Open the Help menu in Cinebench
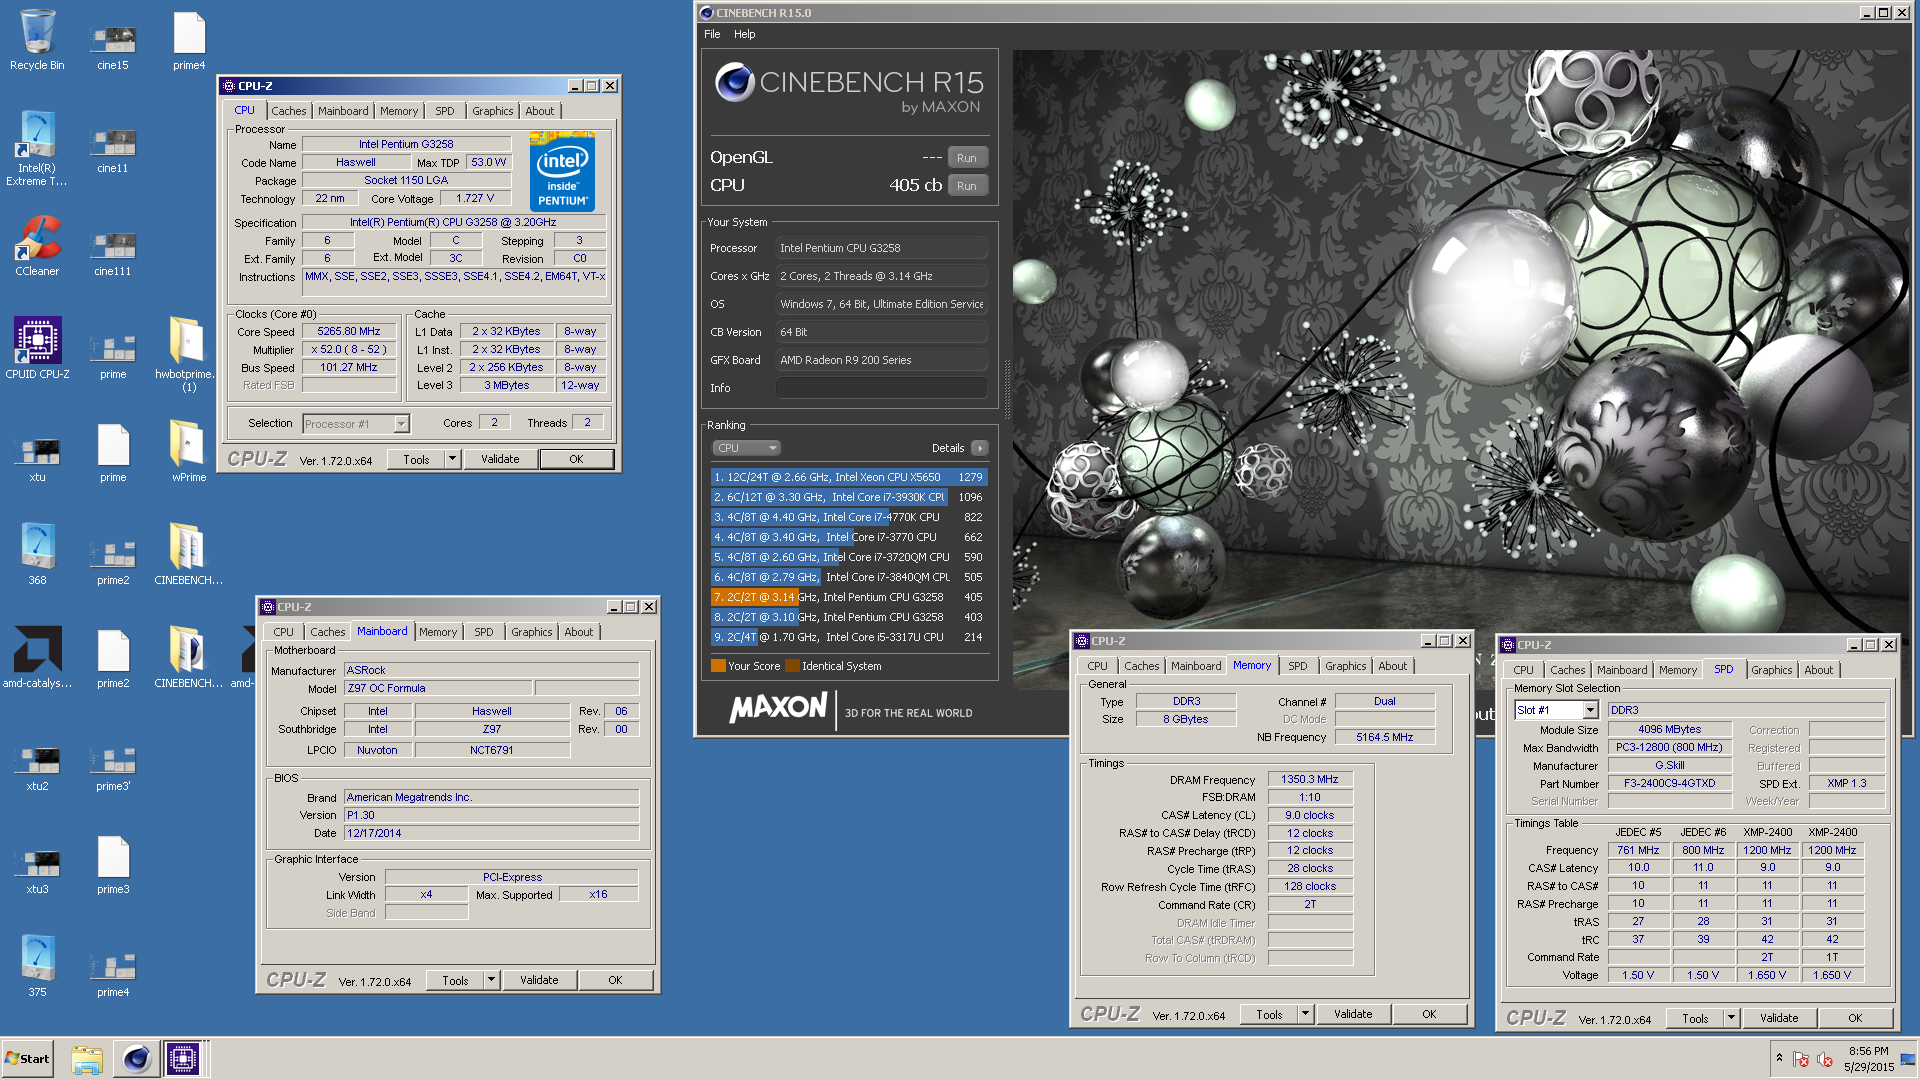The width and height of the screenshot is (1920, 1080). 744,34
